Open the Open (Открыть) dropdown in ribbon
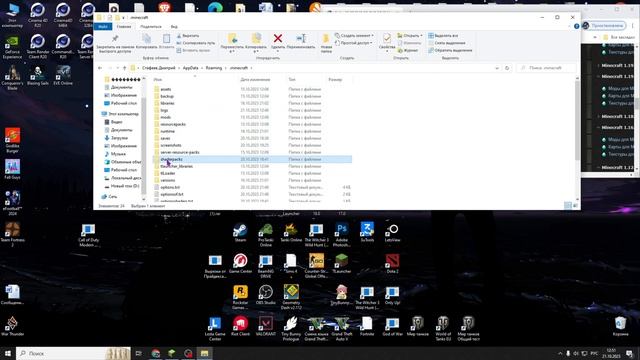640x360 pixels. pyautogui.click(x=410, y=36)
